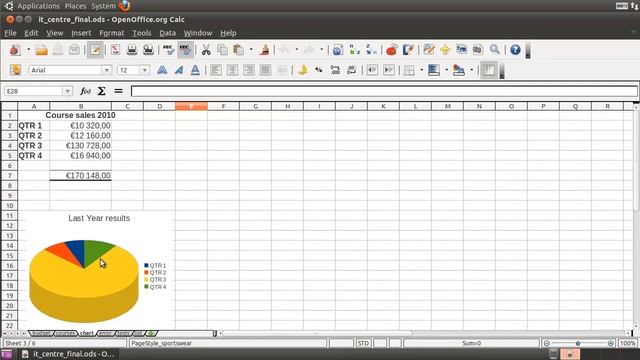Sort descending with Z-A icon
640x360 pixels.
click(371, 50)
